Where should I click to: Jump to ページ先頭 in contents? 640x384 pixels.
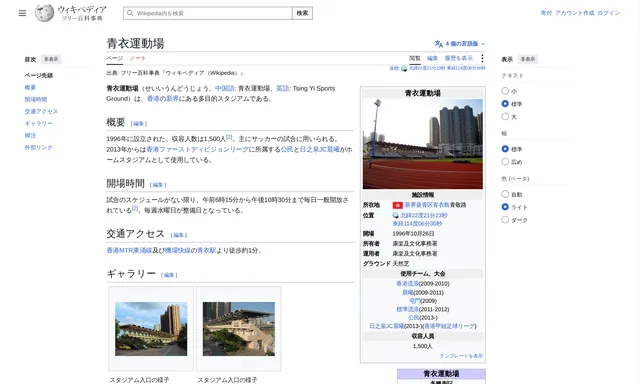tap(38, 75)
